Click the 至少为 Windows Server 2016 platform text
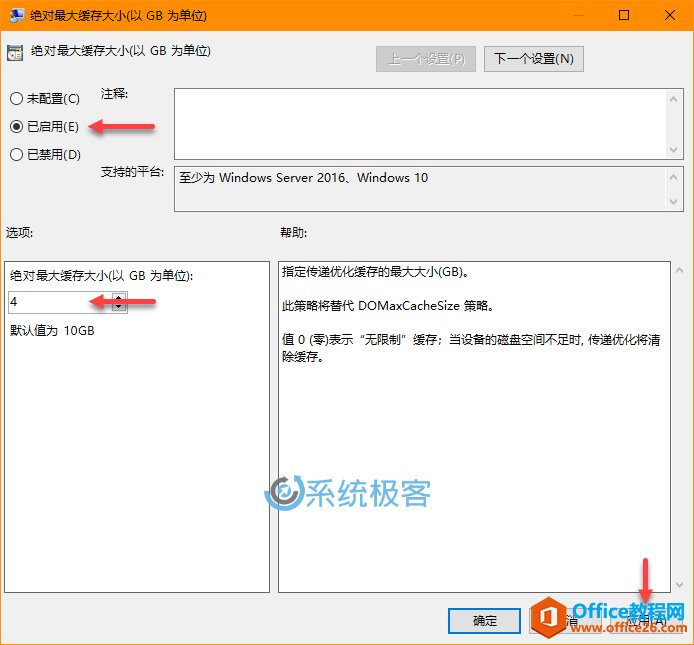This screenshot has height=645, width=694. [x=304, y=178]
